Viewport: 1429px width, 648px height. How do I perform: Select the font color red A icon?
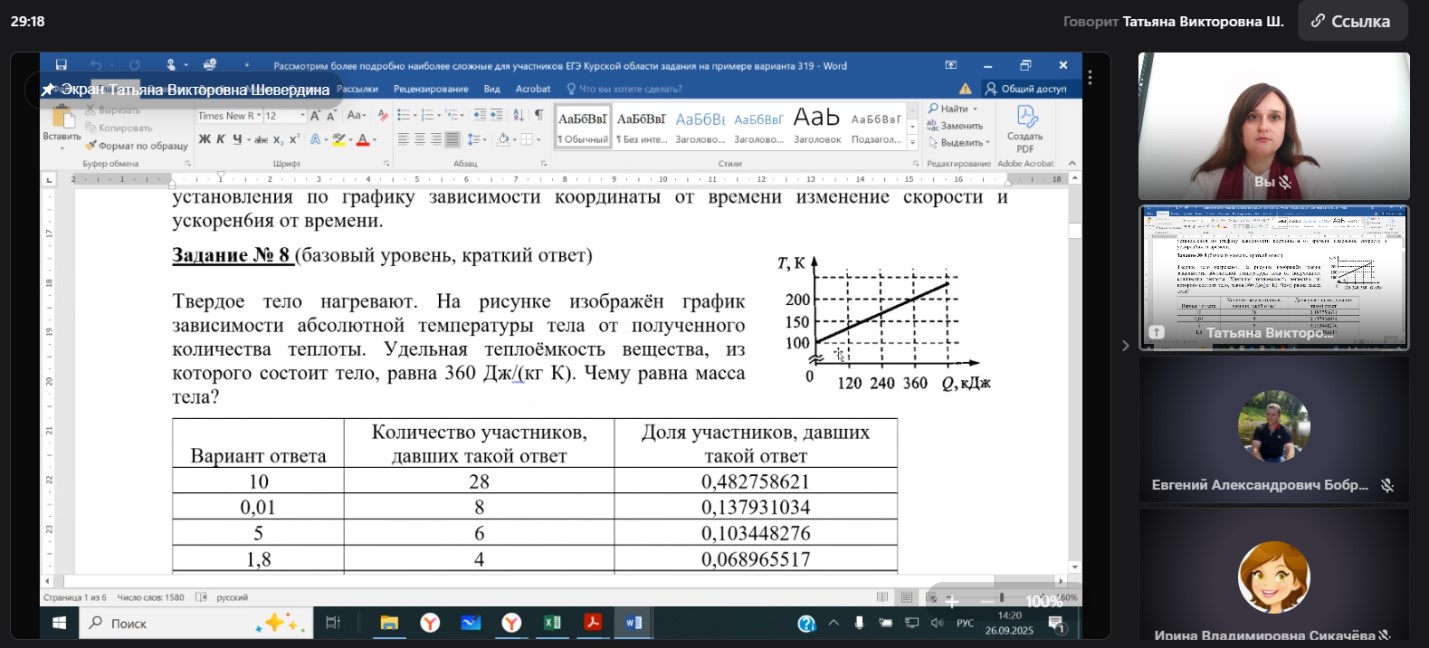click(362, 140)
